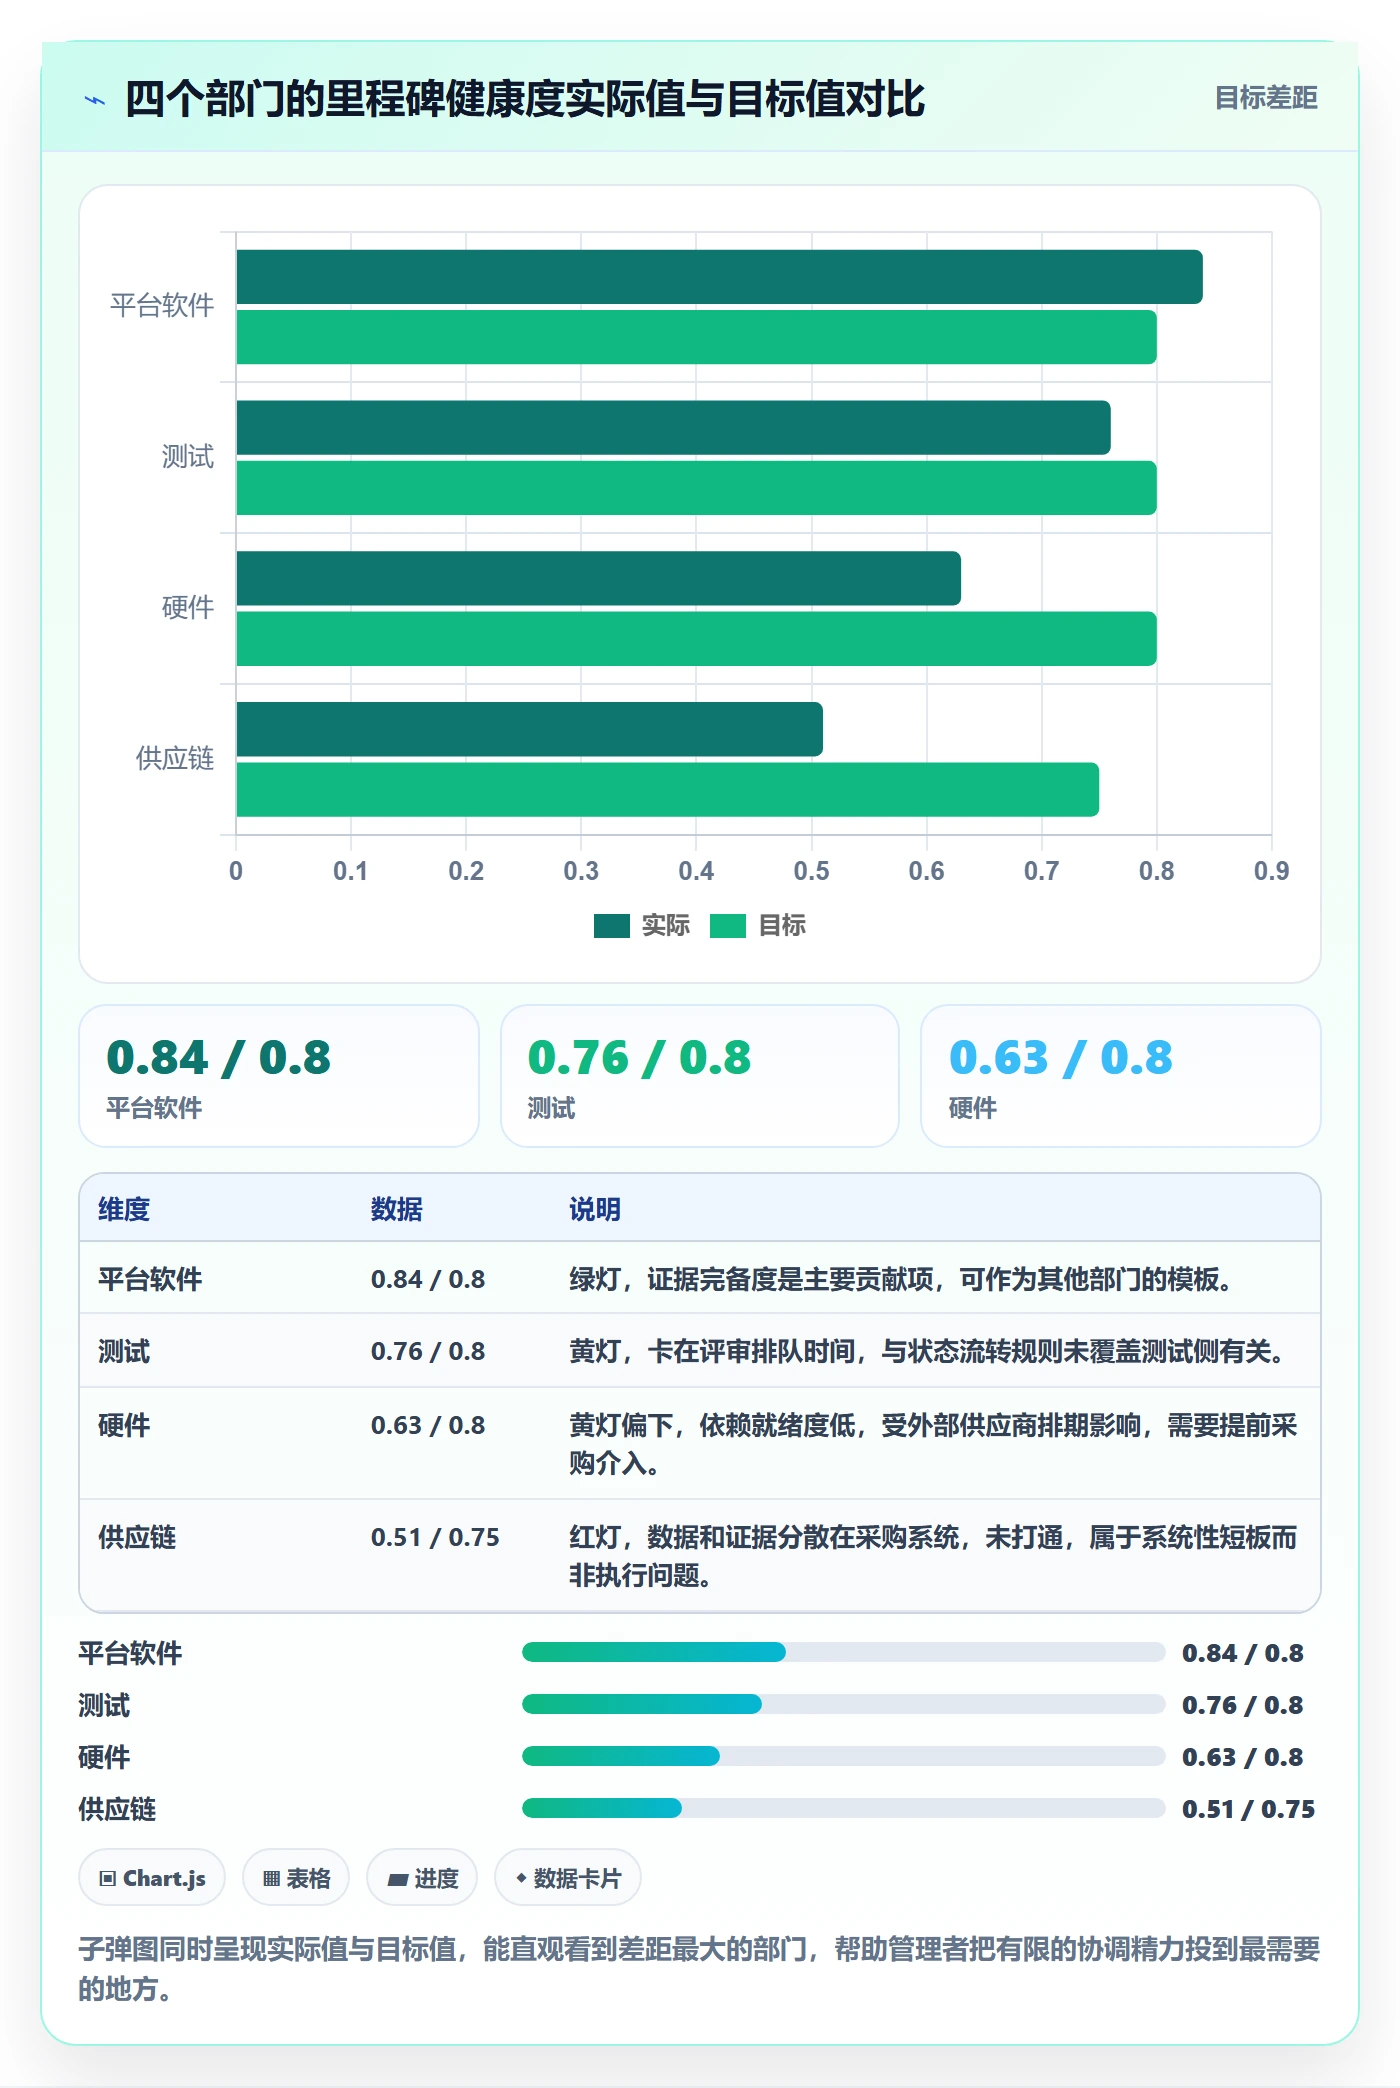Select the 测试 actual (dark) bar

(673, 428)
